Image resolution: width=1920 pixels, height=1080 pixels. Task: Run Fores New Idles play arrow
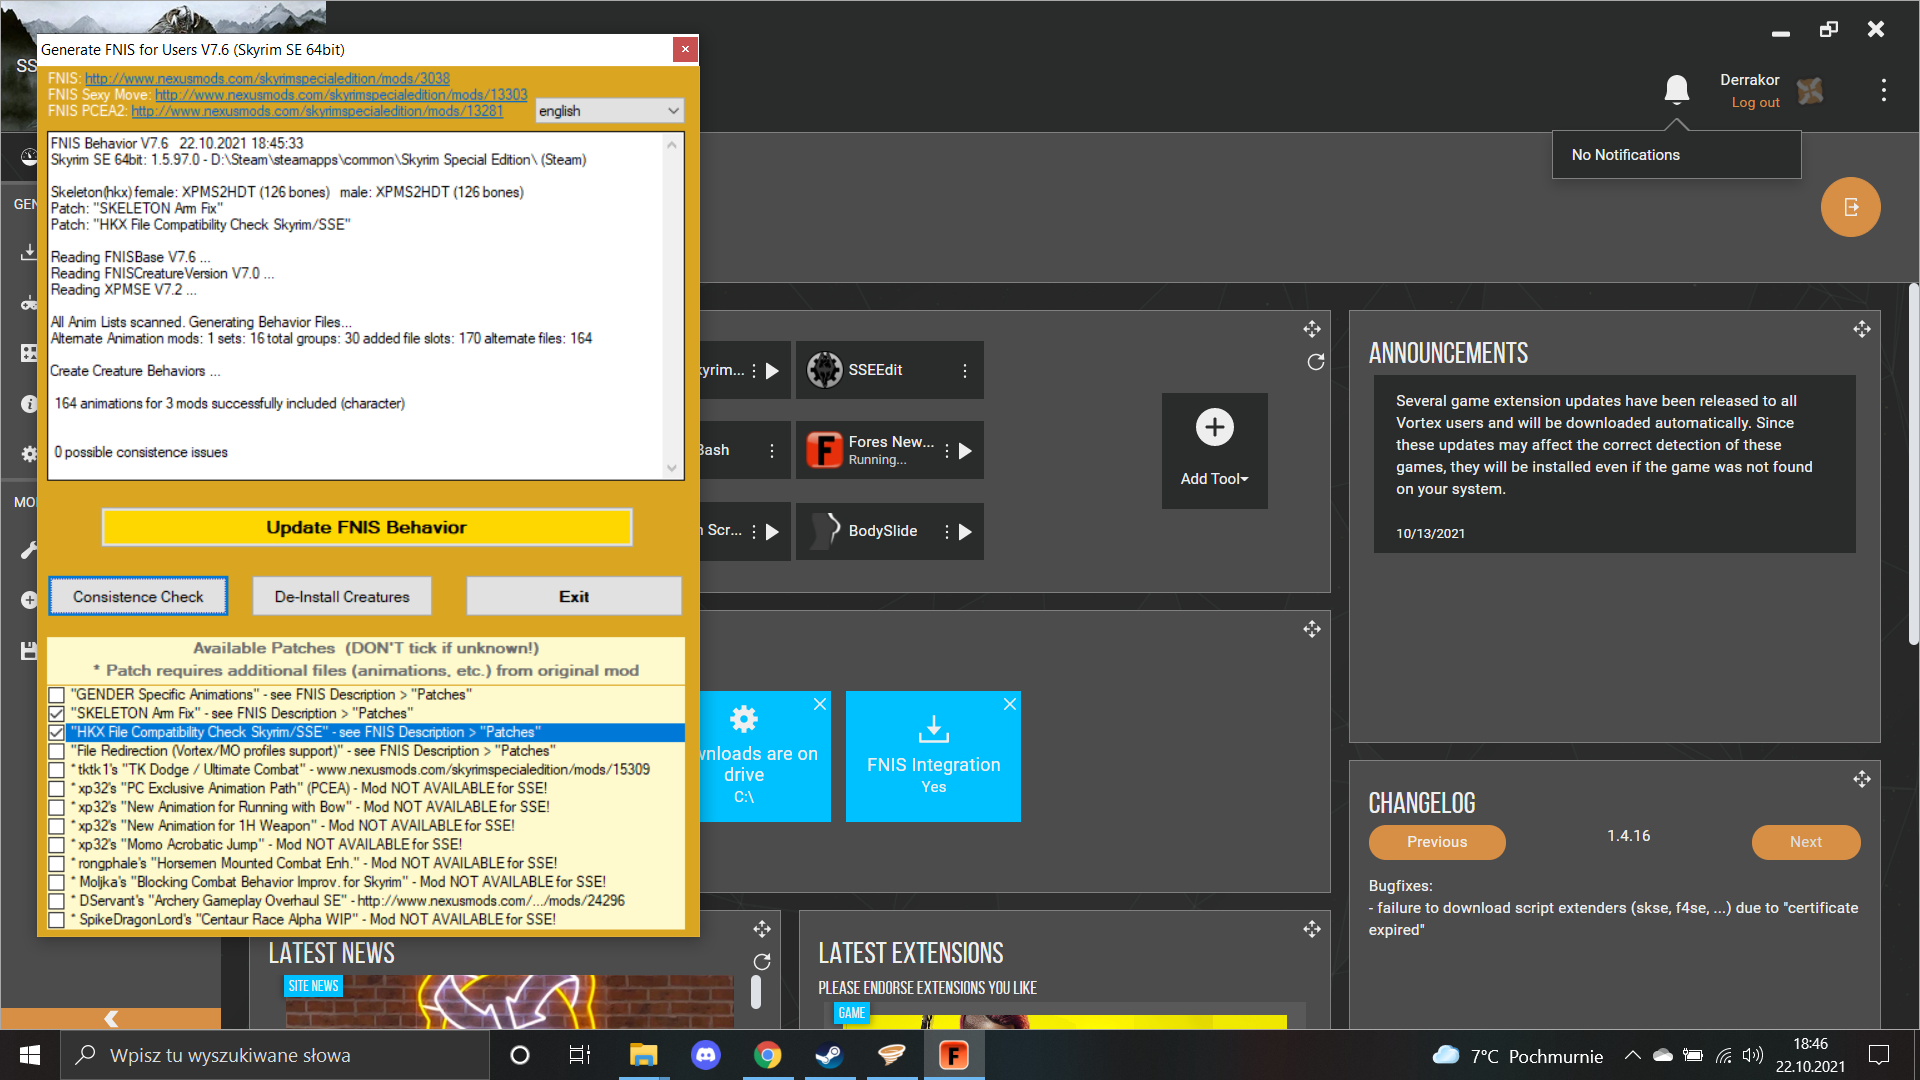[x=965, y=451]
